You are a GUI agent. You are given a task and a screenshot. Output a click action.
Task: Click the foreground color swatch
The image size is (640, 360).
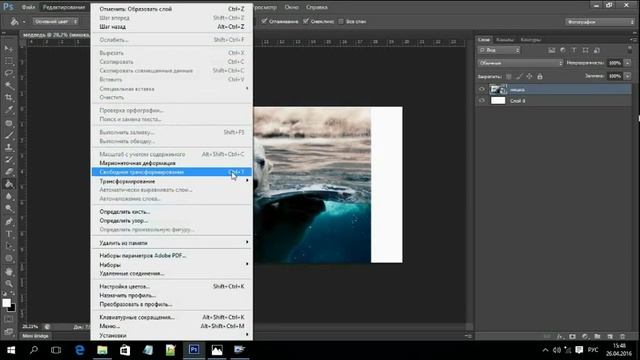pos(6,303)
